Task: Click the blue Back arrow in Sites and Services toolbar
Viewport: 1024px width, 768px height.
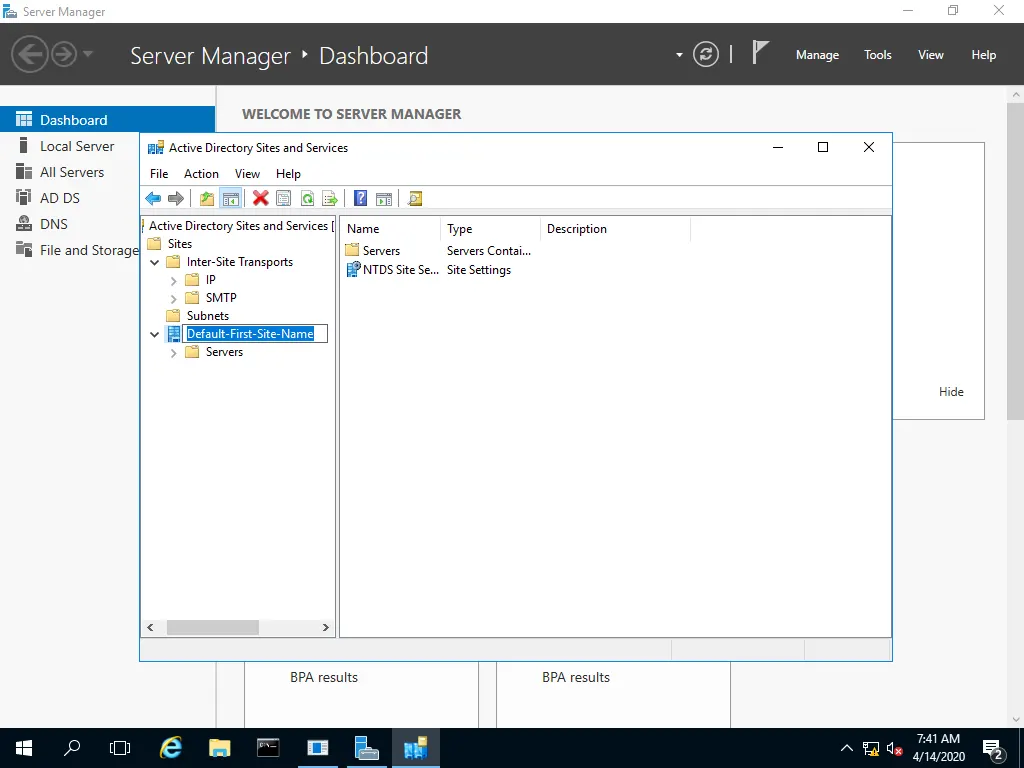Action: pos(153,199)
